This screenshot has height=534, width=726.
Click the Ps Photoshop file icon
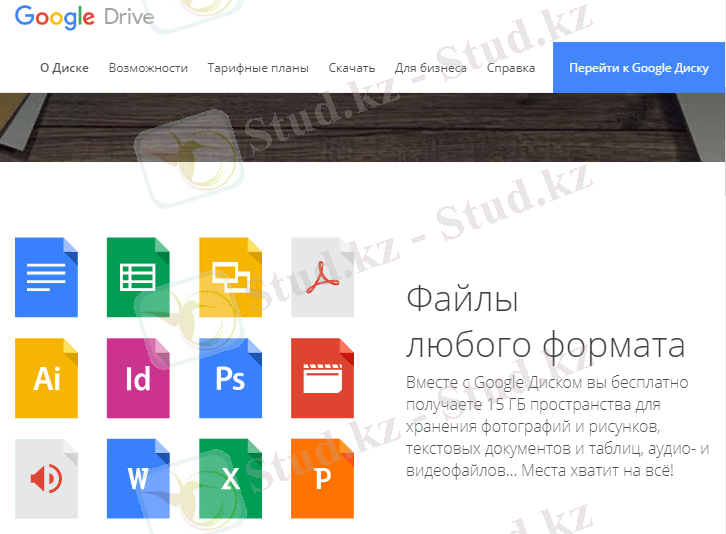pos(231,378)
